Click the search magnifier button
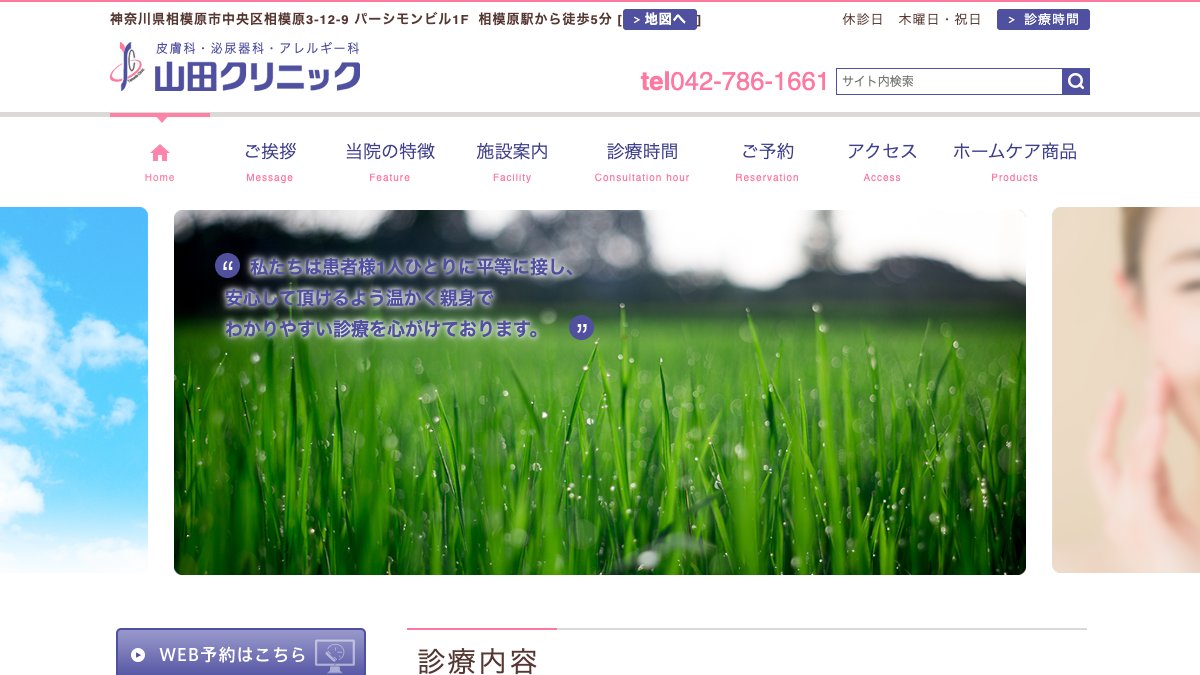 click(x=1076, y=82)
